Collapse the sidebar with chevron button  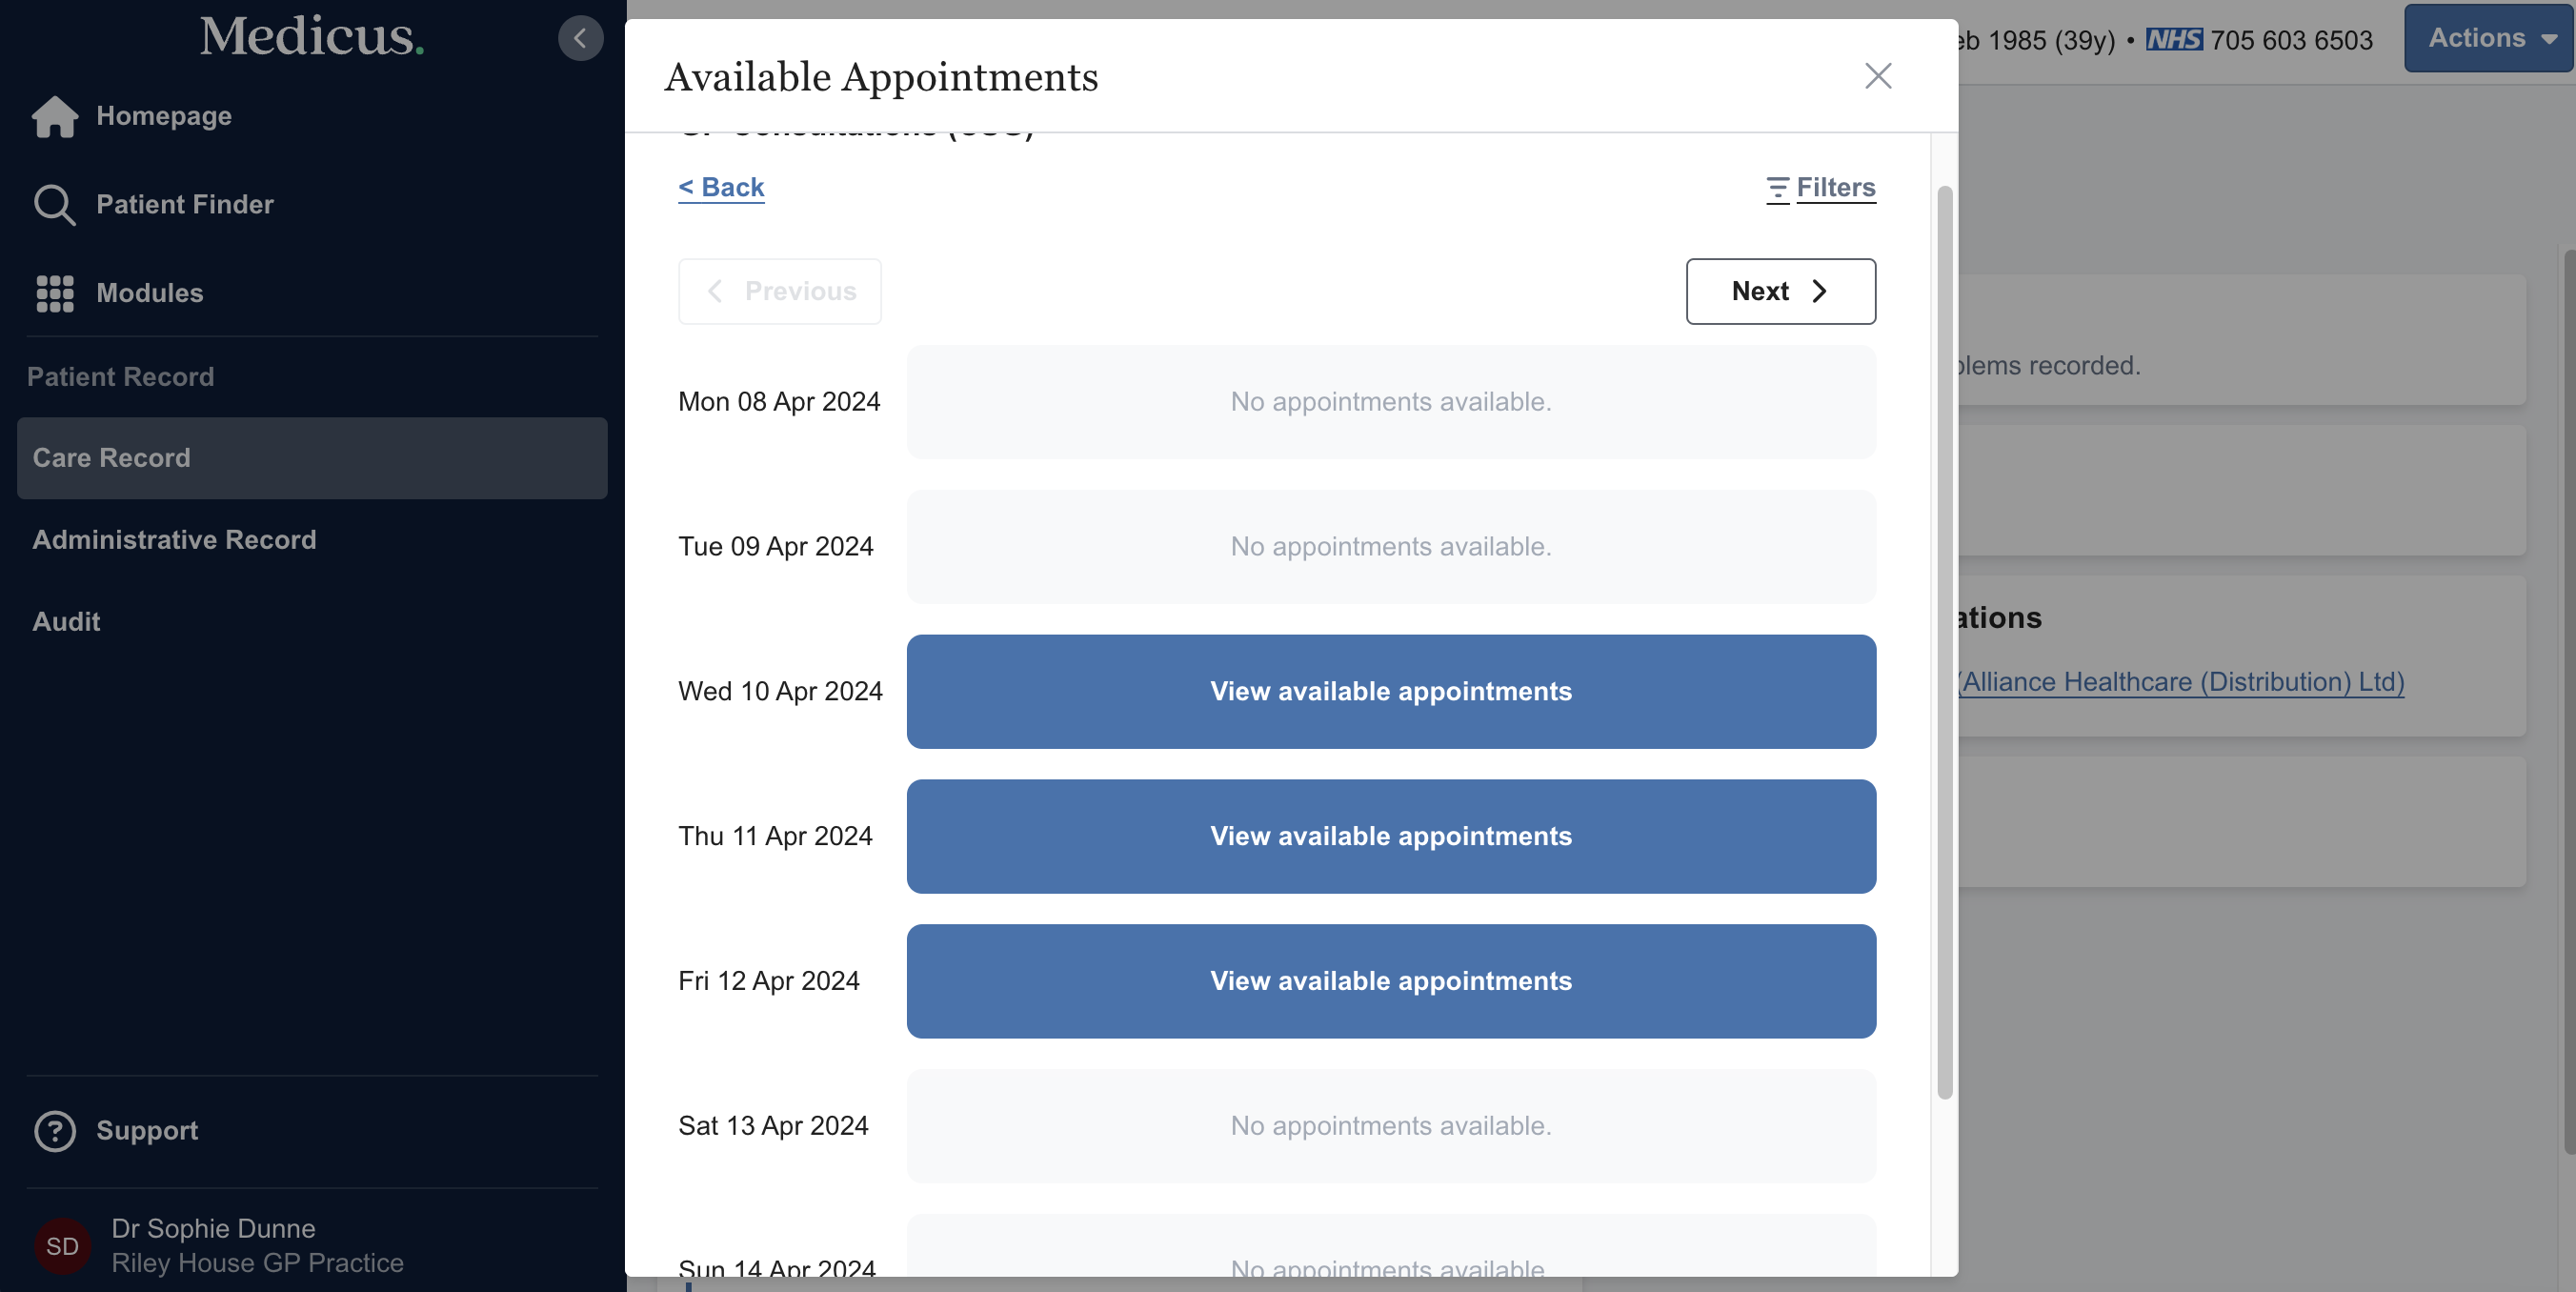point(580,38)
